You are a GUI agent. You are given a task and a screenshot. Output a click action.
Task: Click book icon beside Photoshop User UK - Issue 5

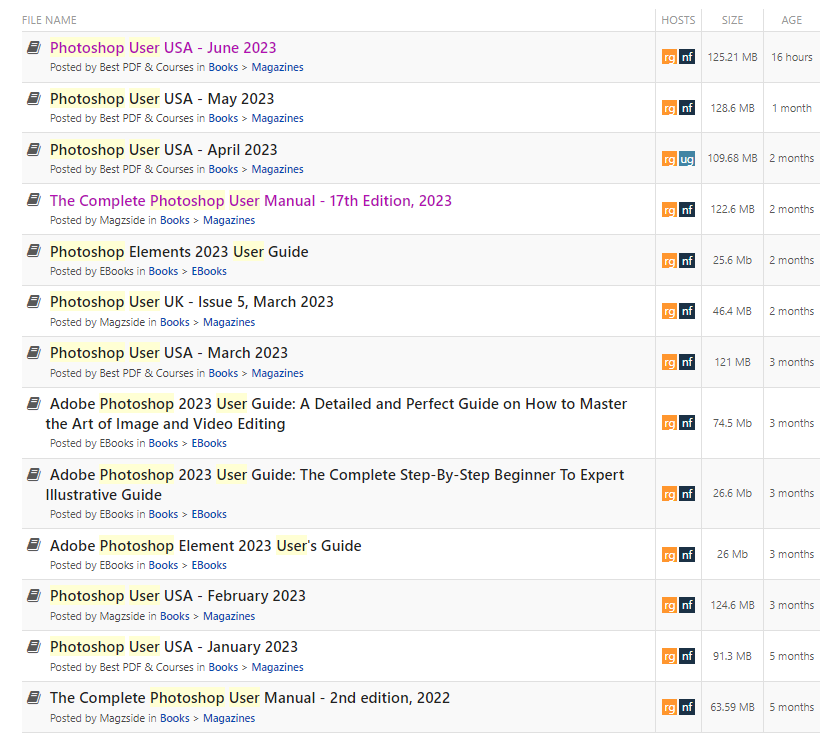coord(34,302)
